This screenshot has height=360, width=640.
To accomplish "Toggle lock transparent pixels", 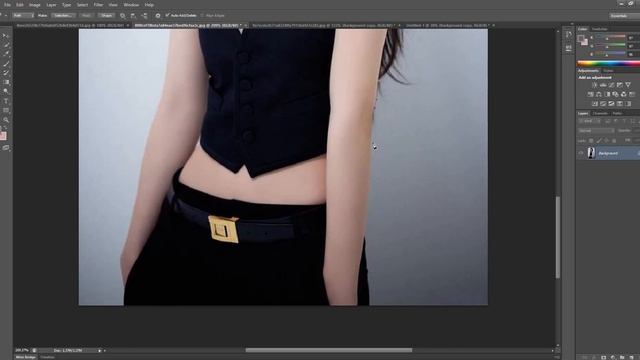I will tap(591, 140).
